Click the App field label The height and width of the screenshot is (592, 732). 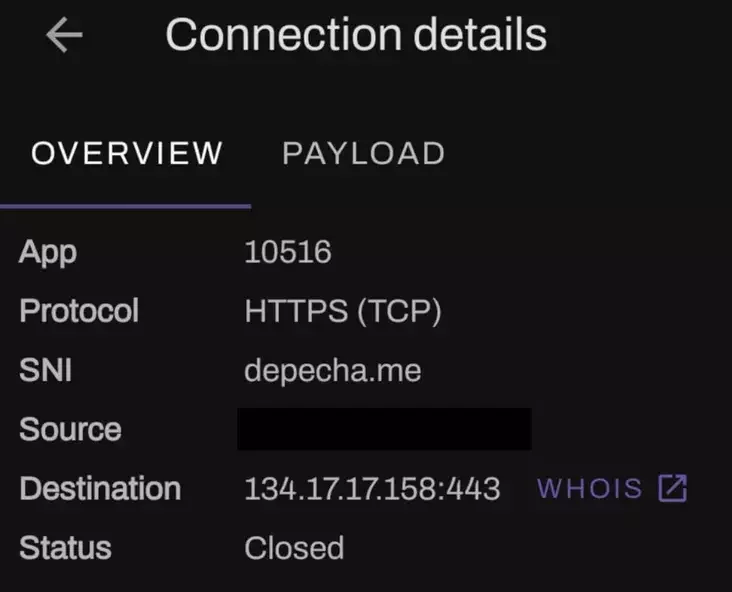pyautogui.click(x=48, y=254)
